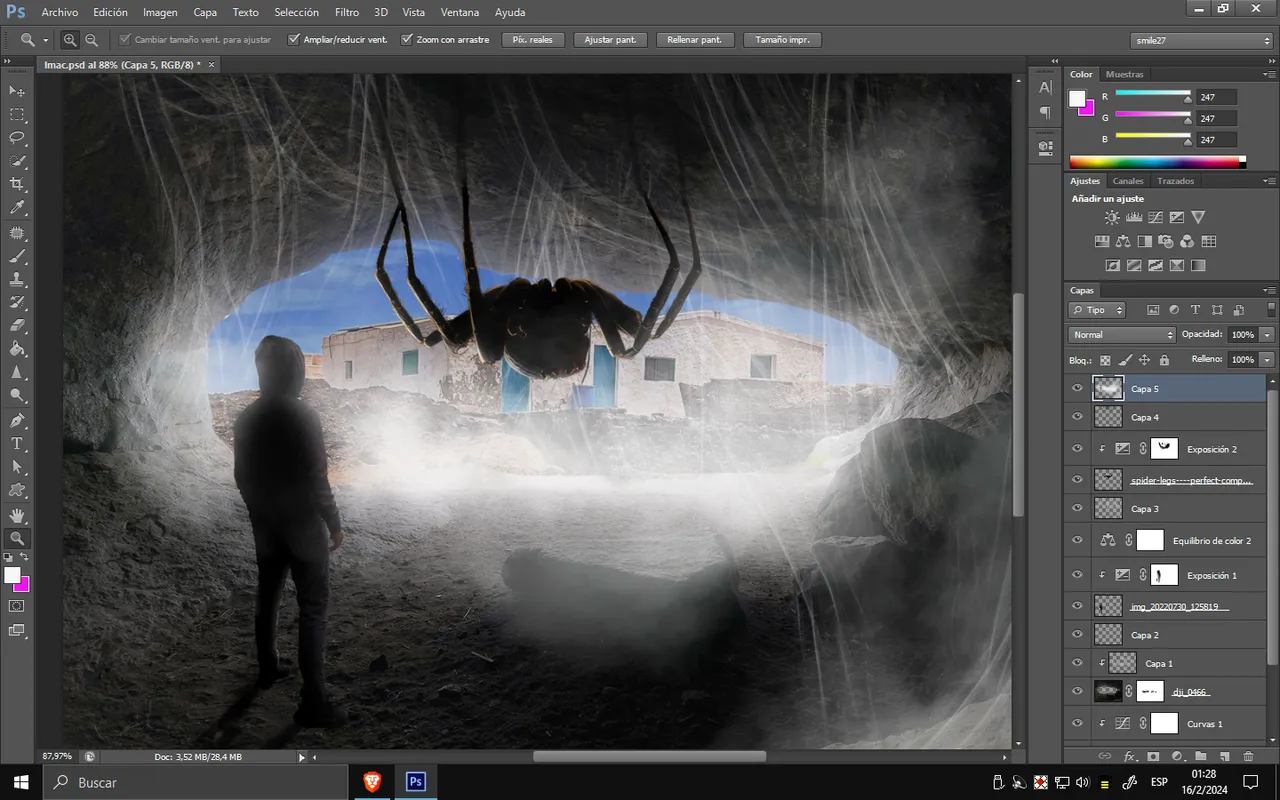The width and height of the screenshot is (1280, 800).
Task: Select the Brush tool
Action: 17,256
